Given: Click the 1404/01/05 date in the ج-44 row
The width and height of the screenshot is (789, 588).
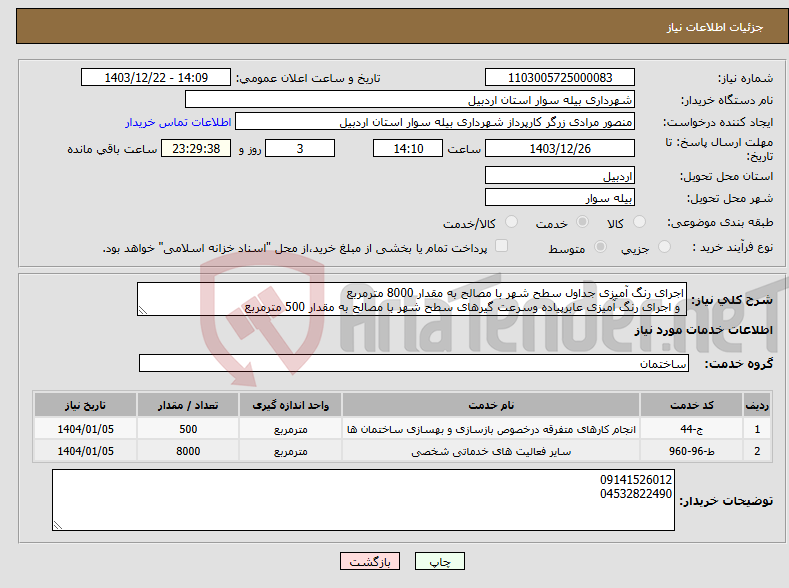Looking at the screenshot, I should point(85,429).
